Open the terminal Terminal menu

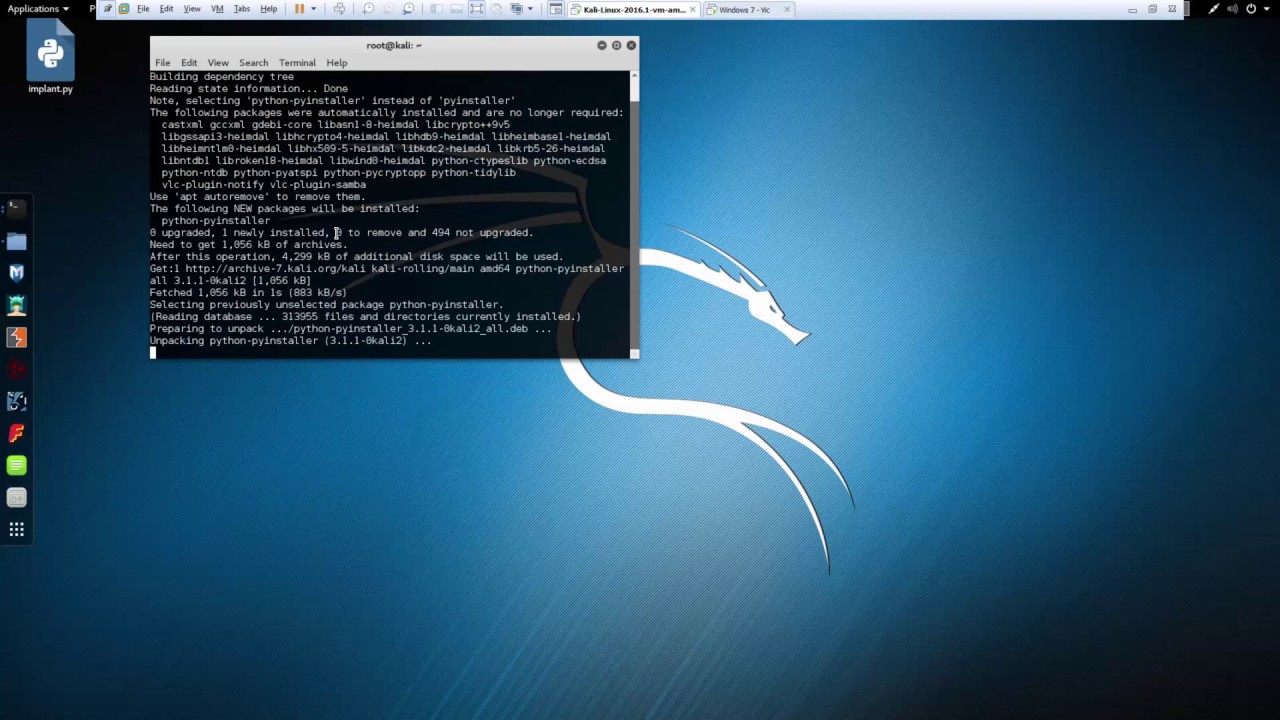click(x=297, y=63)
